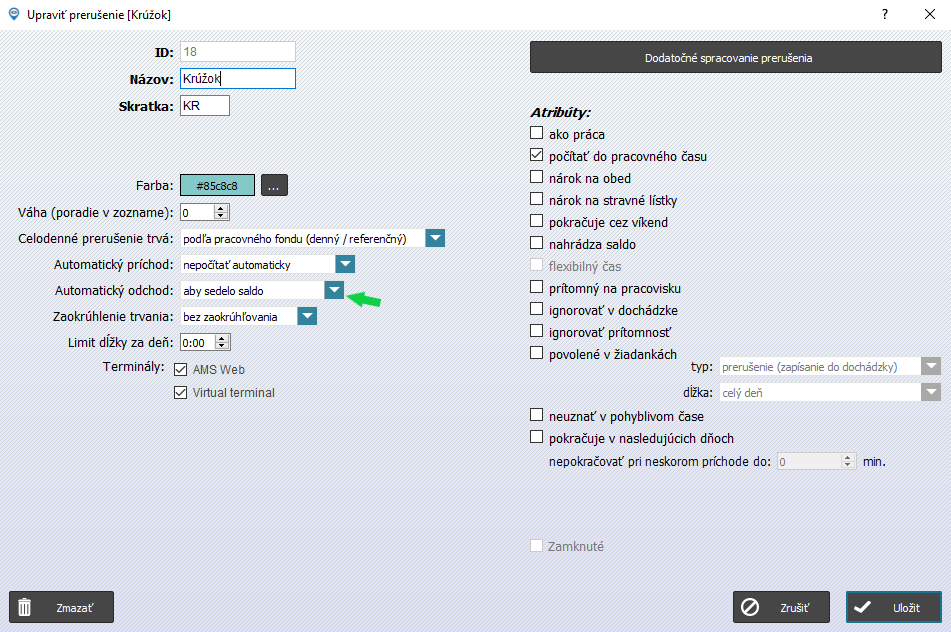Toggle the Virtual terminal checkbox
Screen dimensions: 951x632
(x=180, y=392)
